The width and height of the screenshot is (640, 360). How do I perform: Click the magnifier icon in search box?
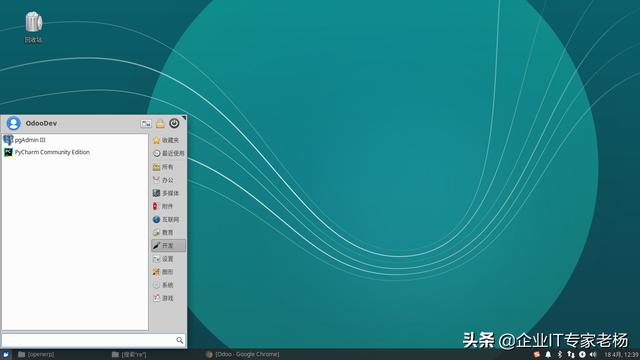[180, 340]
